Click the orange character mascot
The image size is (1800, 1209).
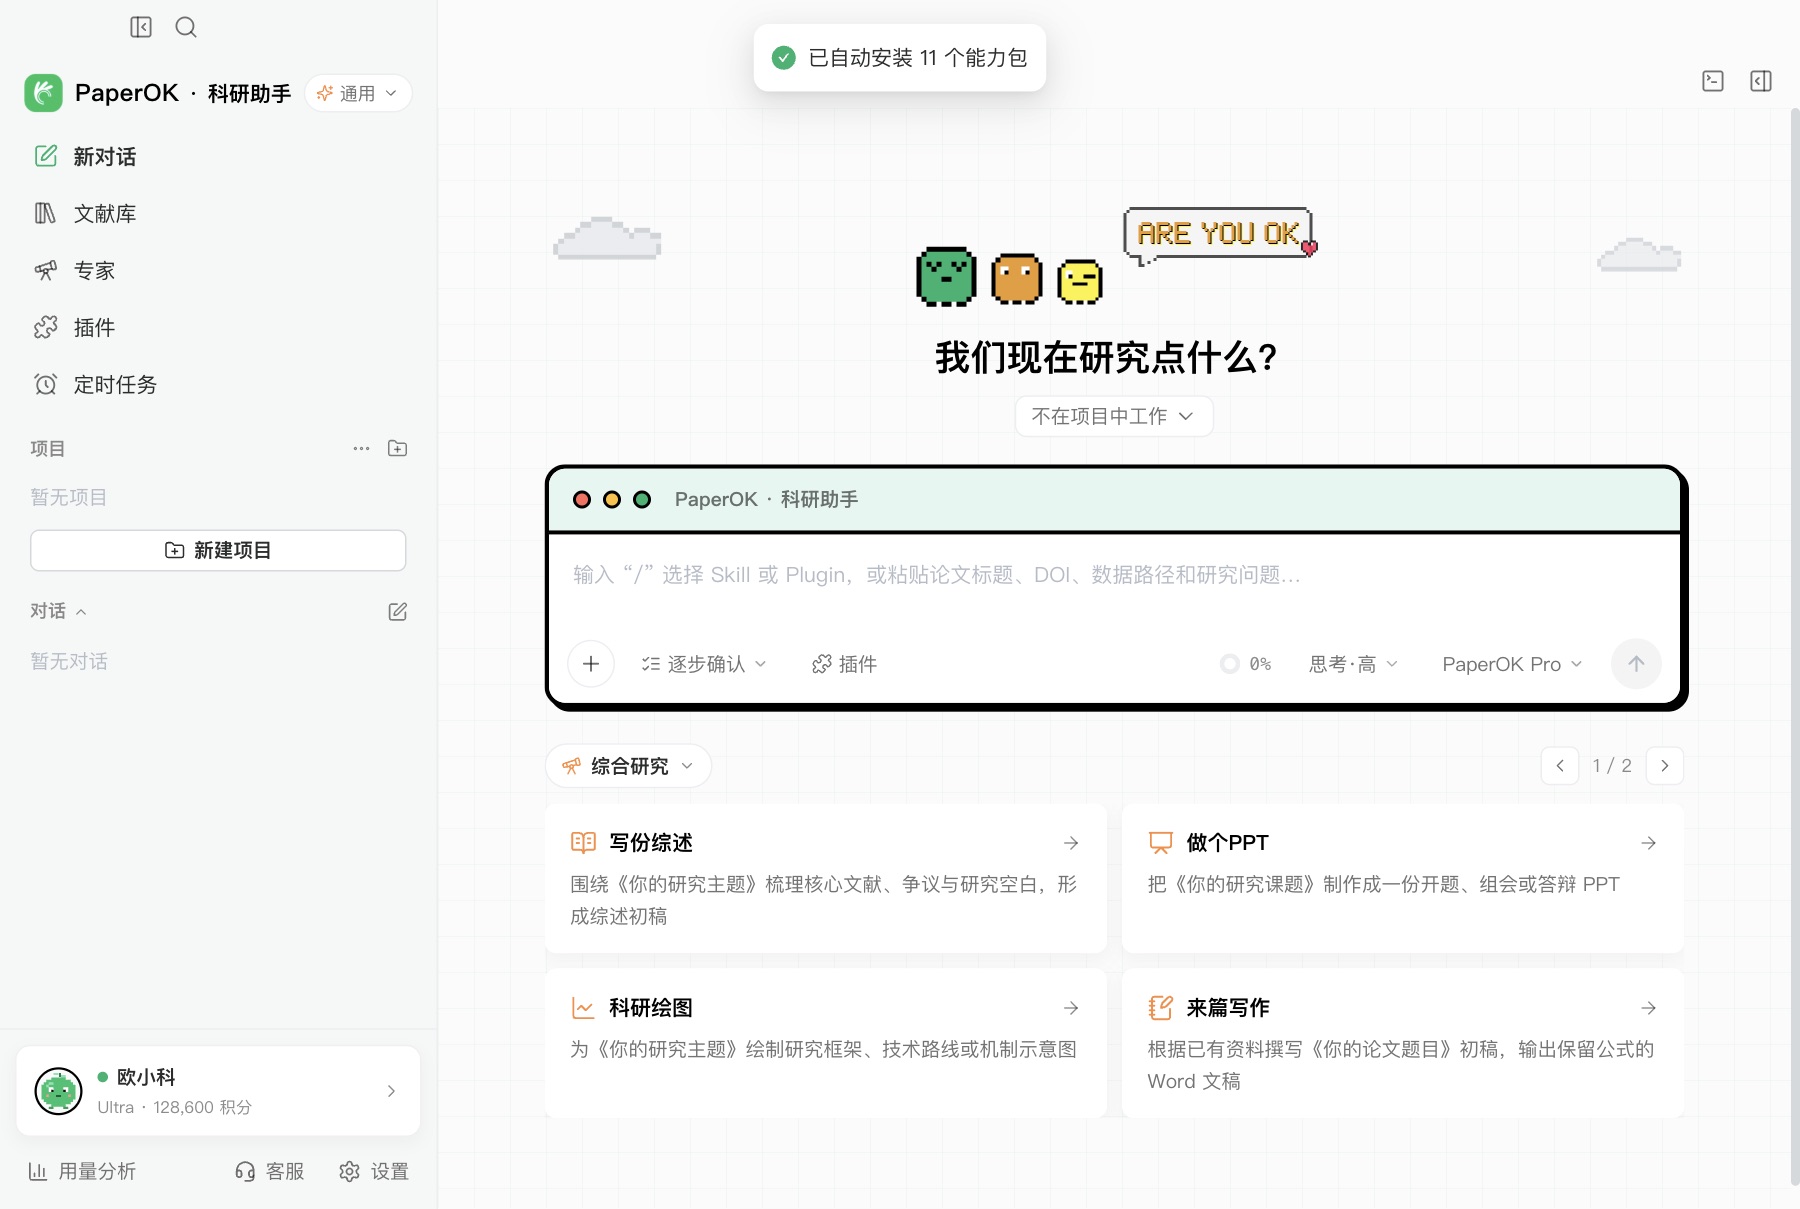(x=1017, y=279)
